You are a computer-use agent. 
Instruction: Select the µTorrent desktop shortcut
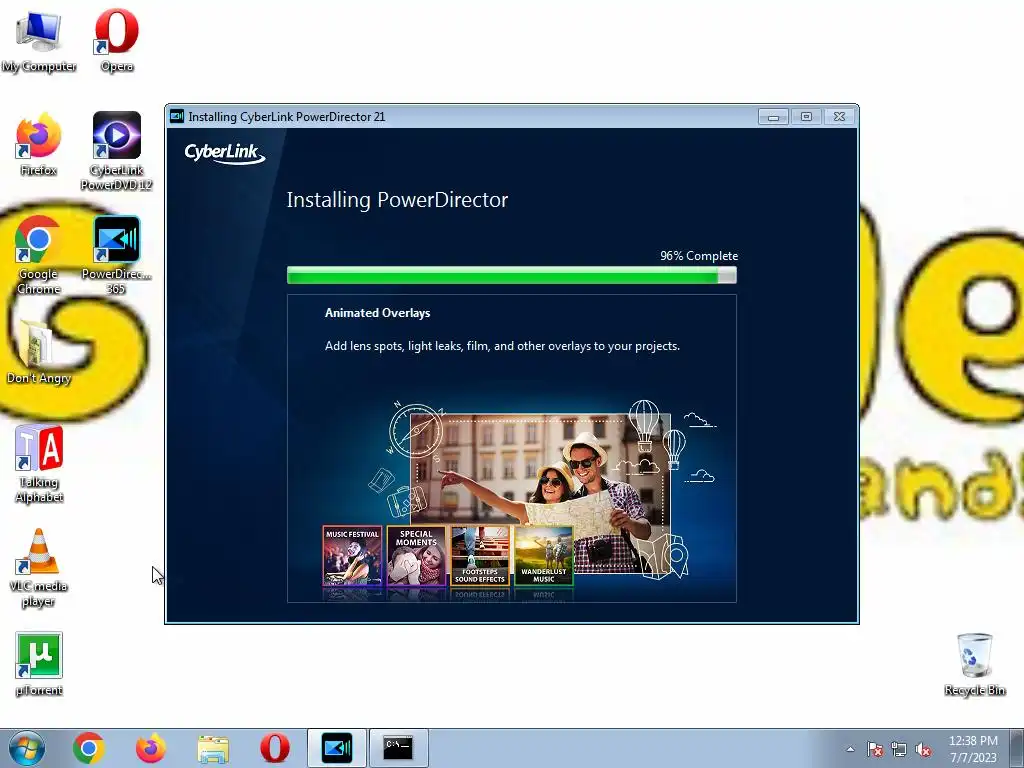39,664
